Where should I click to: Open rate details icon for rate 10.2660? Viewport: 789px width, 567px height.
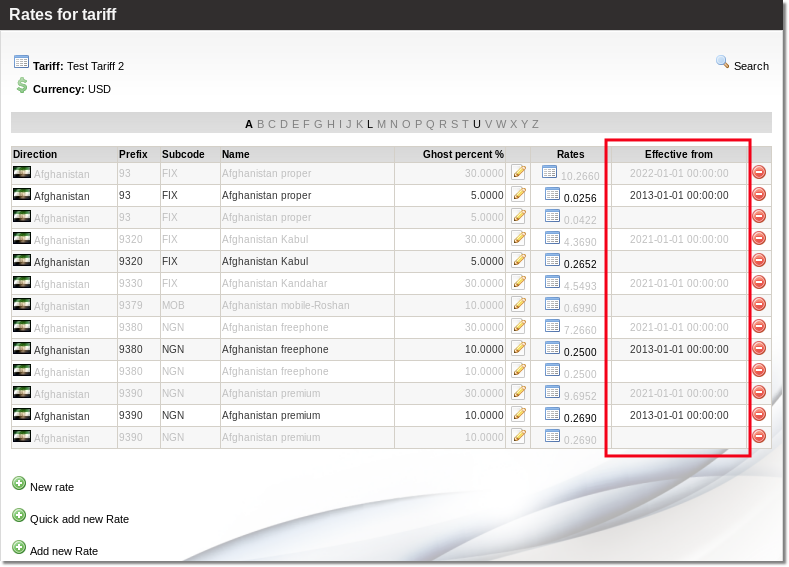[549, 172]
